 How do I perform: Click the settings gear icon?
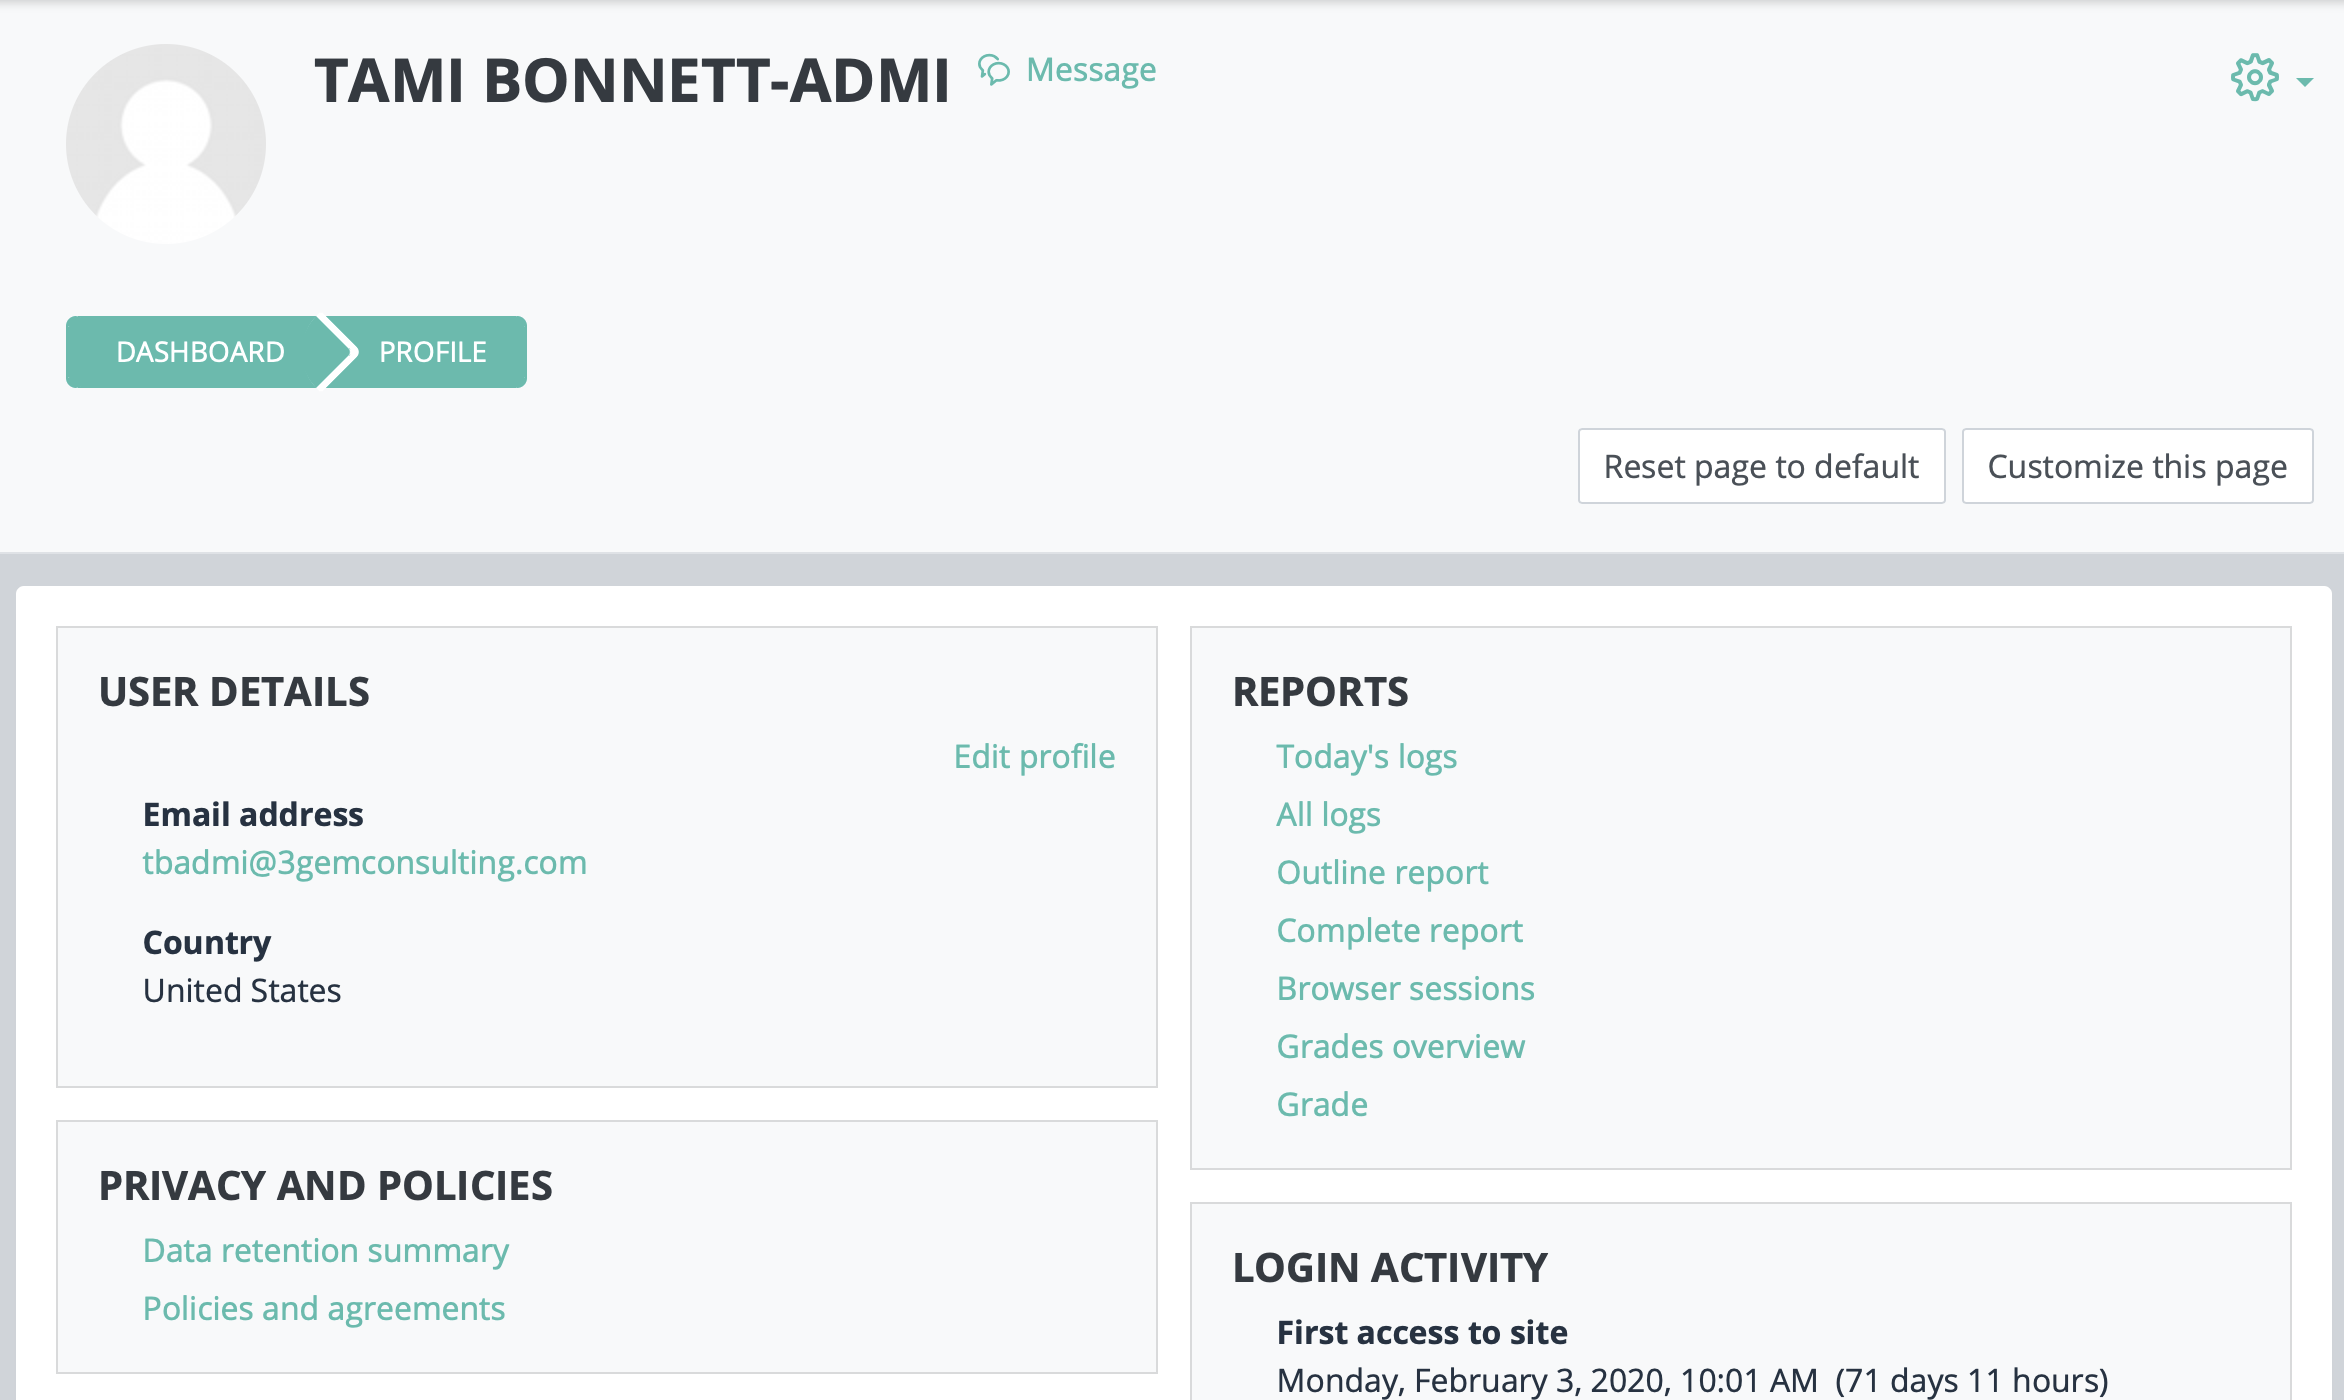[2253, 76]
